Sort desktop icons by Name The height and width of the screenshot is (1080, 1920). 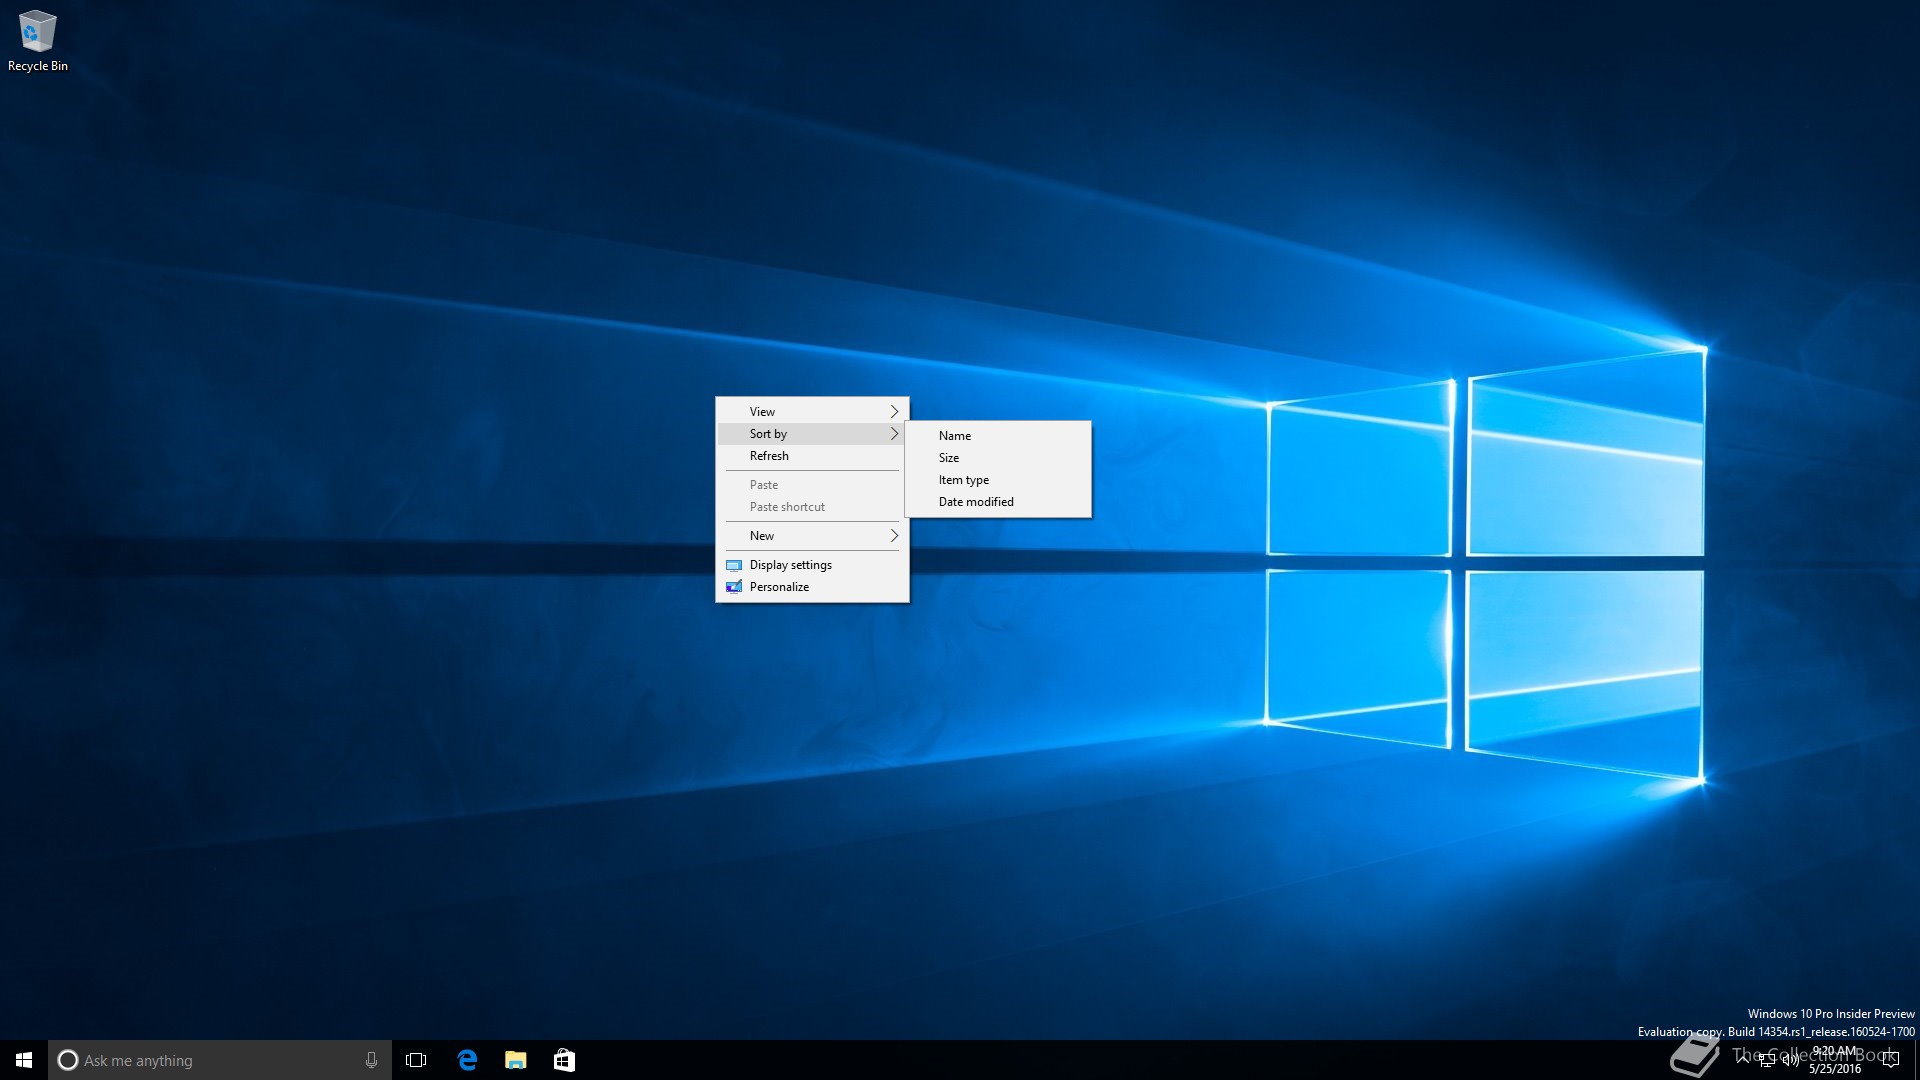tap(955, 436)
